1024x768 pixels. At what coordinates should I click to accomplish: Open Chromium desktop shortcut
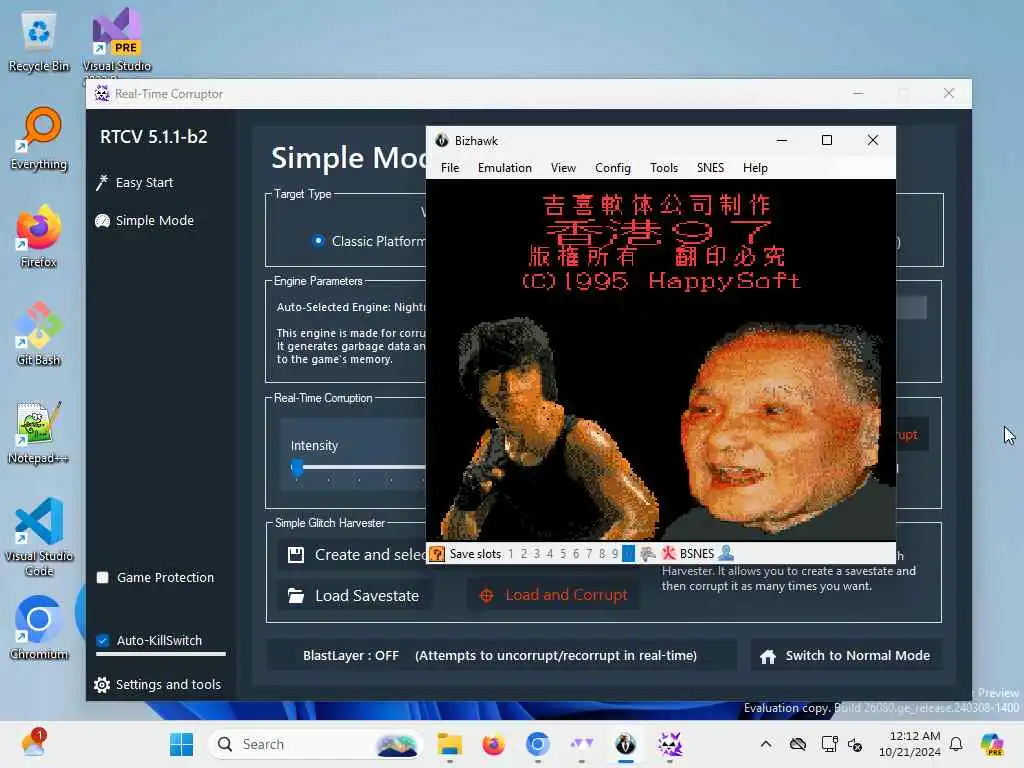click(x=39, y=628)
